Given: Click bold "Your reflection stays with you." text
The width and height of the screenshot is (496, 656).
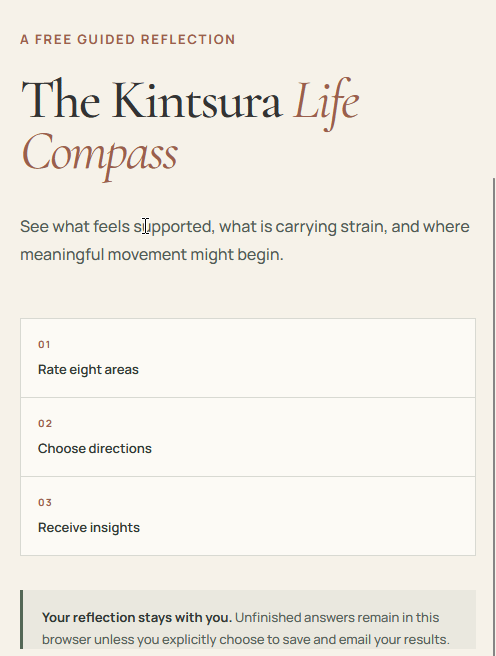Looking at the screenshot, I should point(137,618).
